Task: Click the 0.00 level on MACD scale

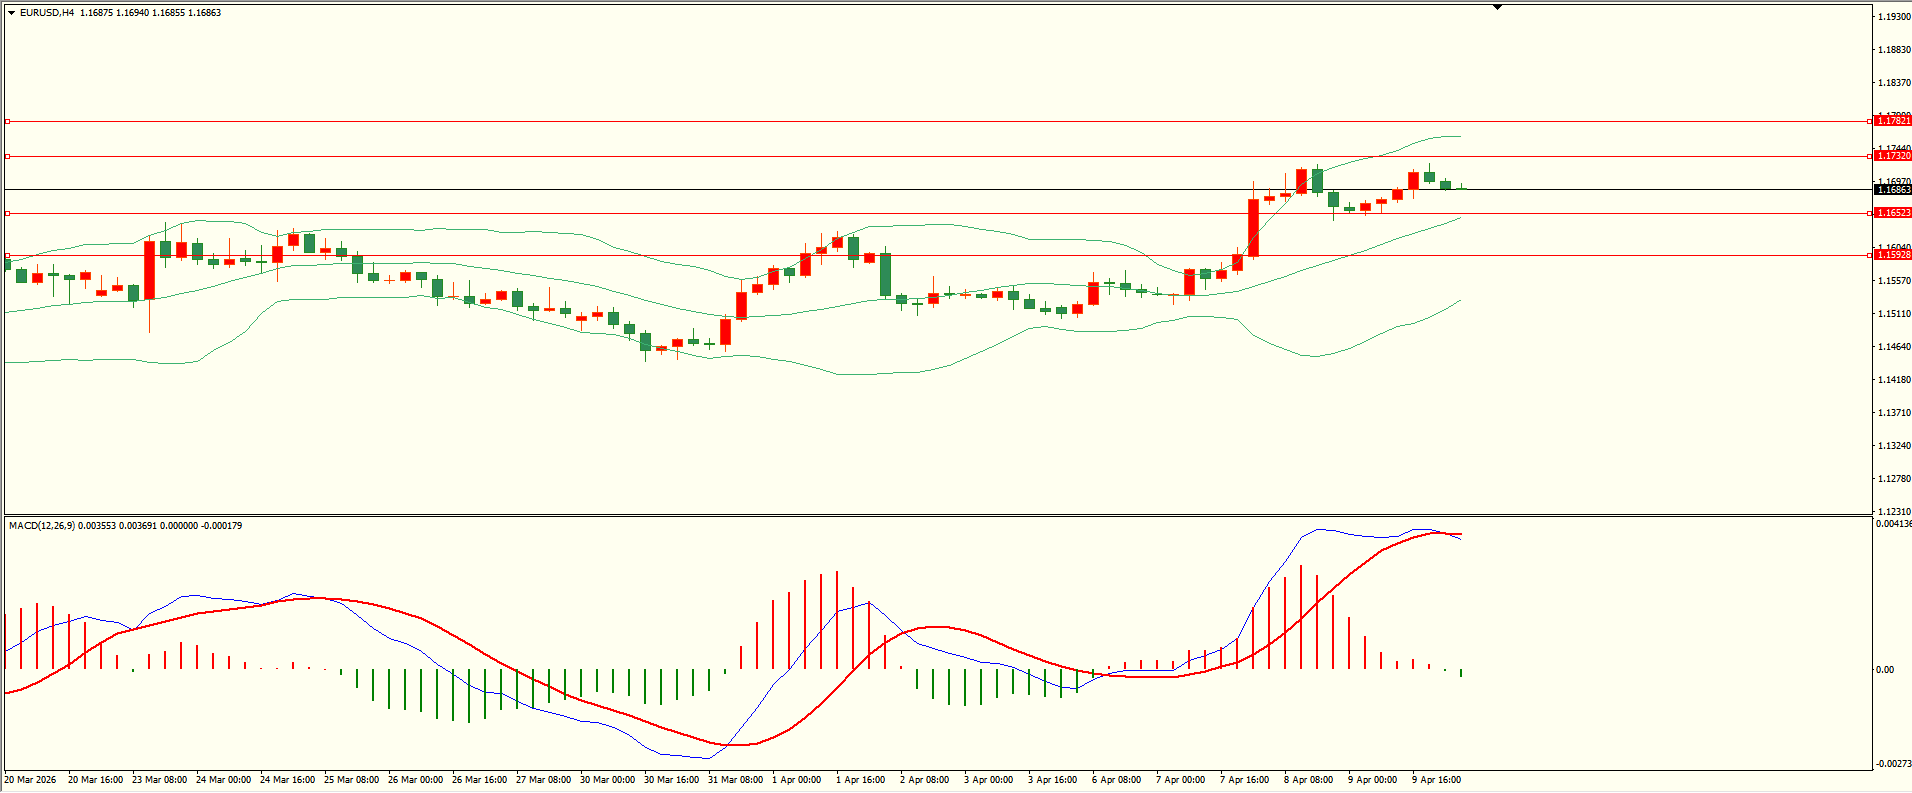Action: click(1885, 670)
